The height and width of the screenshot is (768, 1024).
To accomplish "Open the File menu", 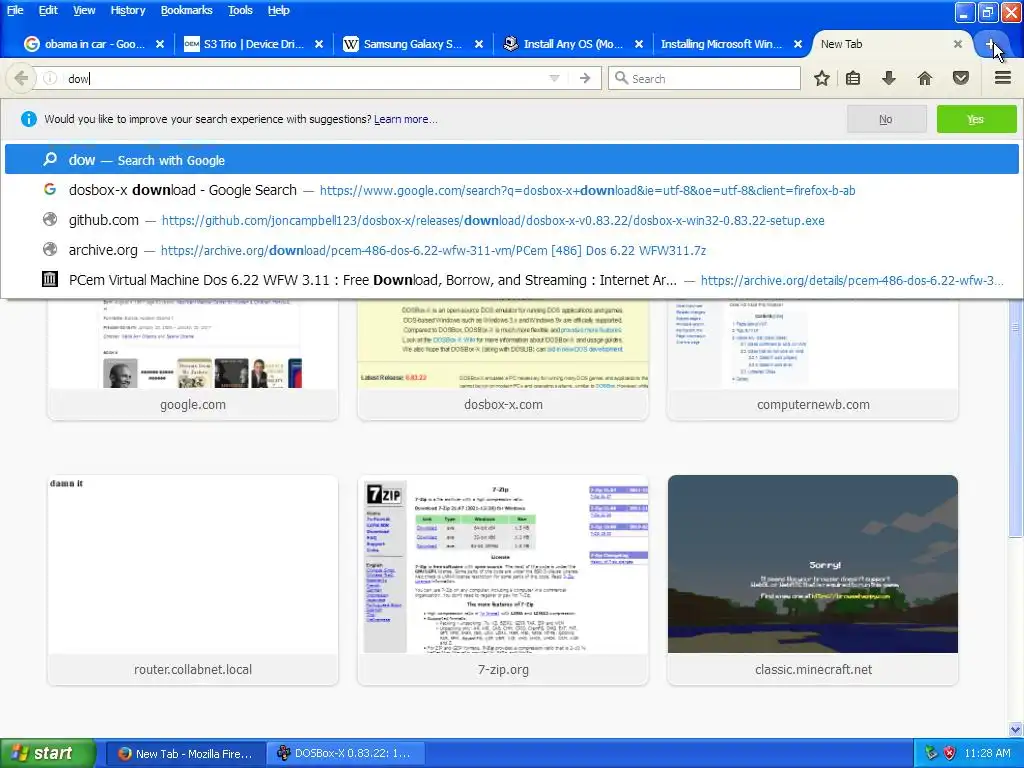I will click(15, 10).
